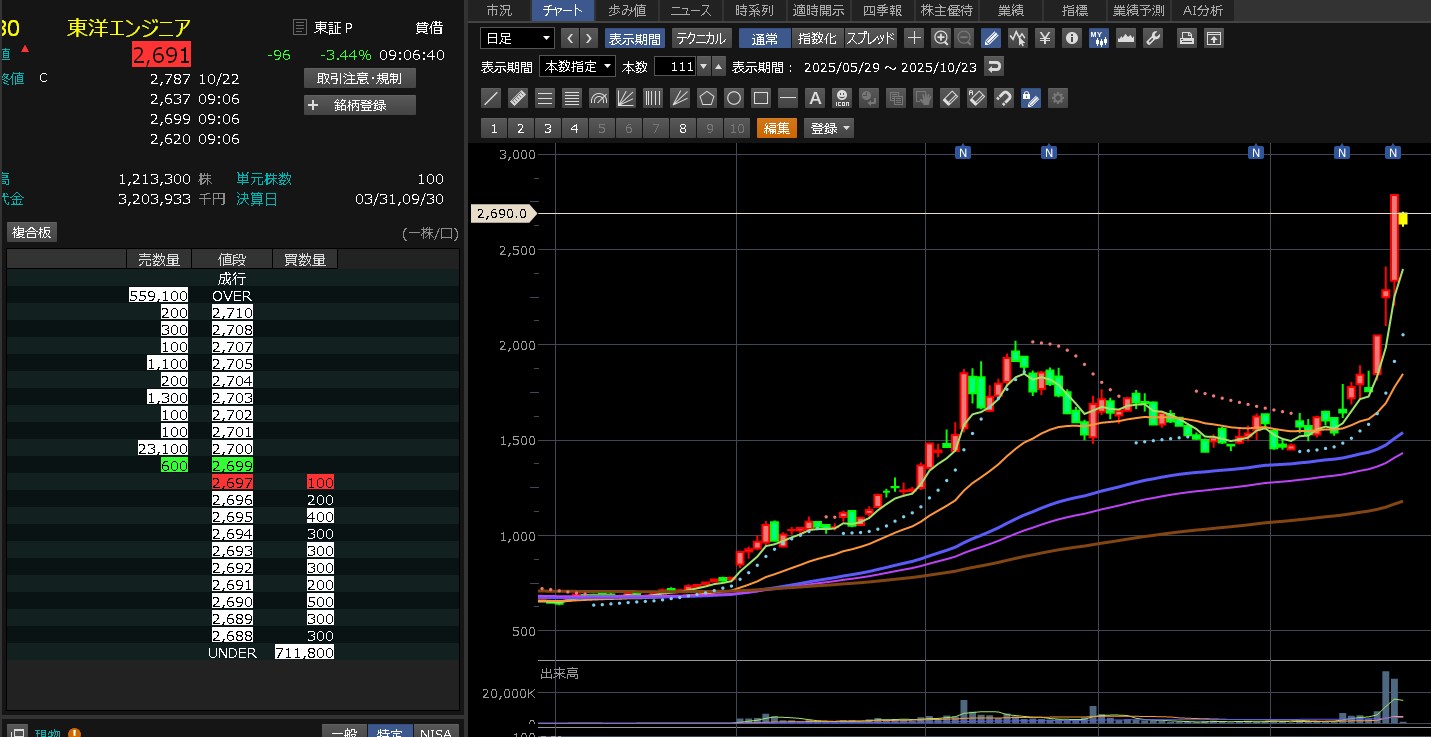Click the yen price display icon
This screenshot has width=1431, height=737.
coord(1045,39)
